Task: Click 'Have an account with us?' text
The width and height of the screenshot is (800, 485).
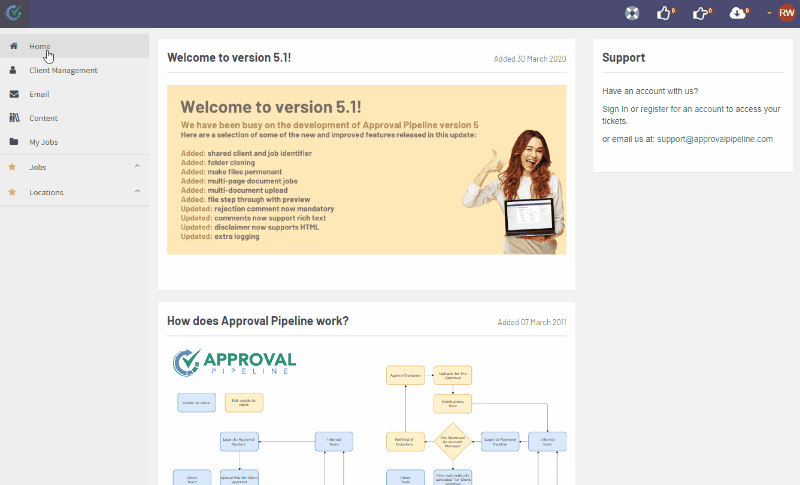Action: (650, 91)
